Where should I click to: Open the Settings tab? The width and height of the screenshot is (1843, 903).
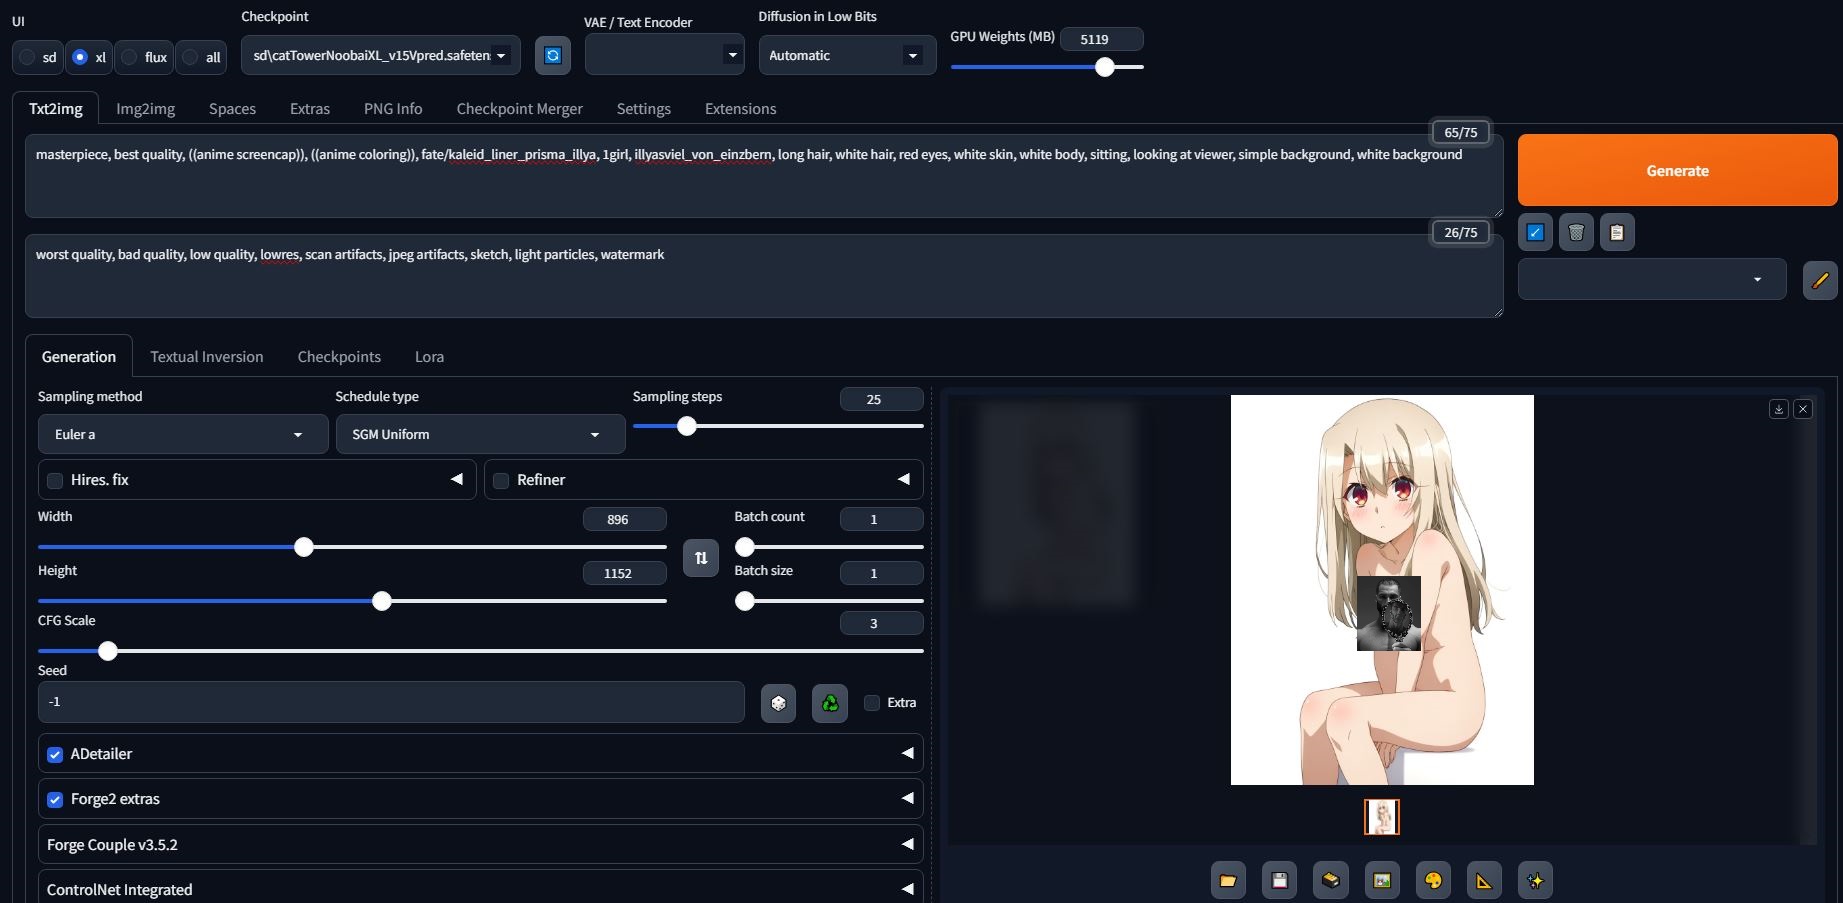(643, 109)
